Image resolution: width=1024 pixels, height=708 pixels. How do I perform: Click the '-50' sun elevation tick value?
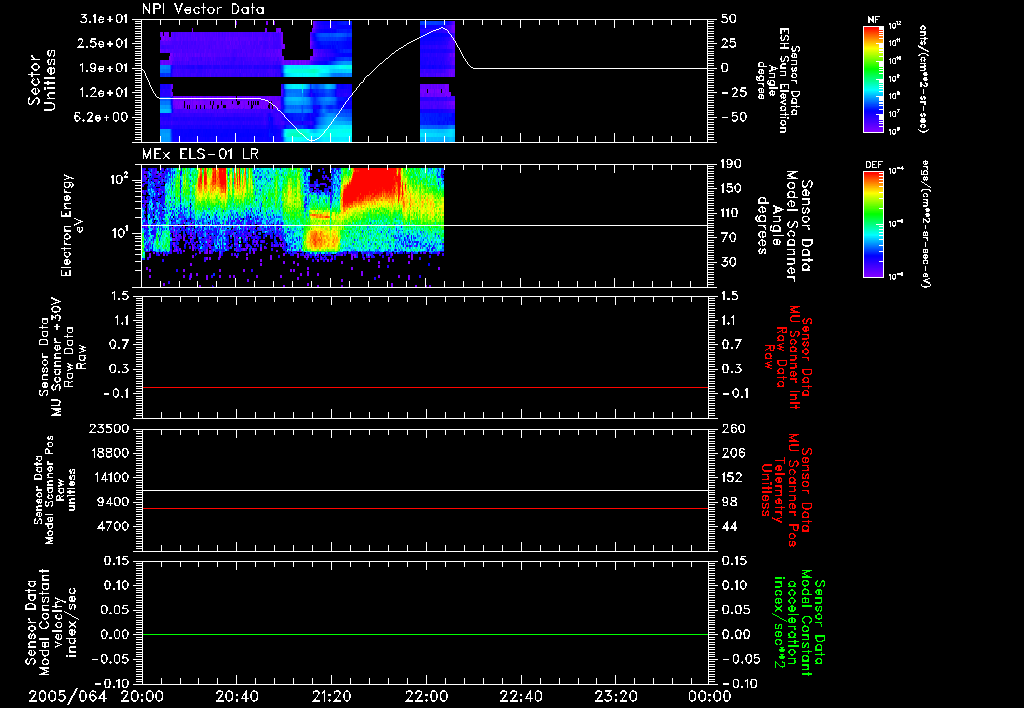coord(734,118)
